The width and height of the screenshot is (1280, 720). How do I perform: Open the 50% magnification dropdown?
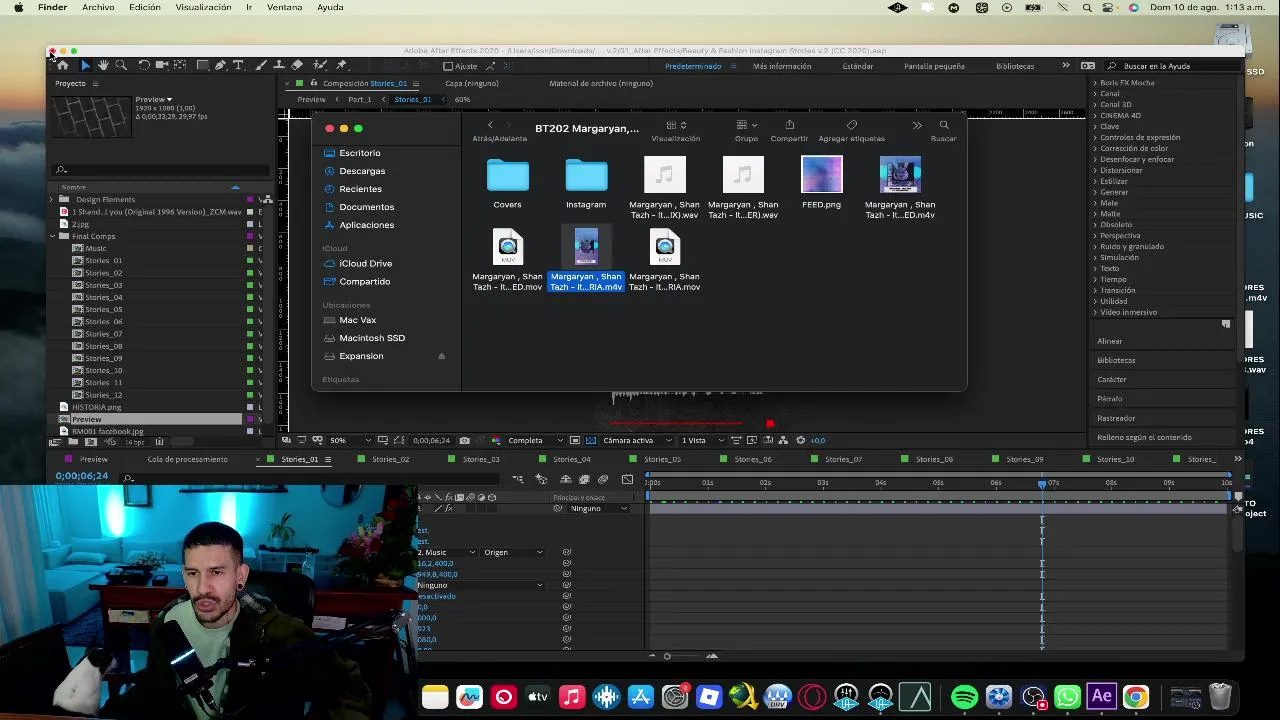coord(350,440)
